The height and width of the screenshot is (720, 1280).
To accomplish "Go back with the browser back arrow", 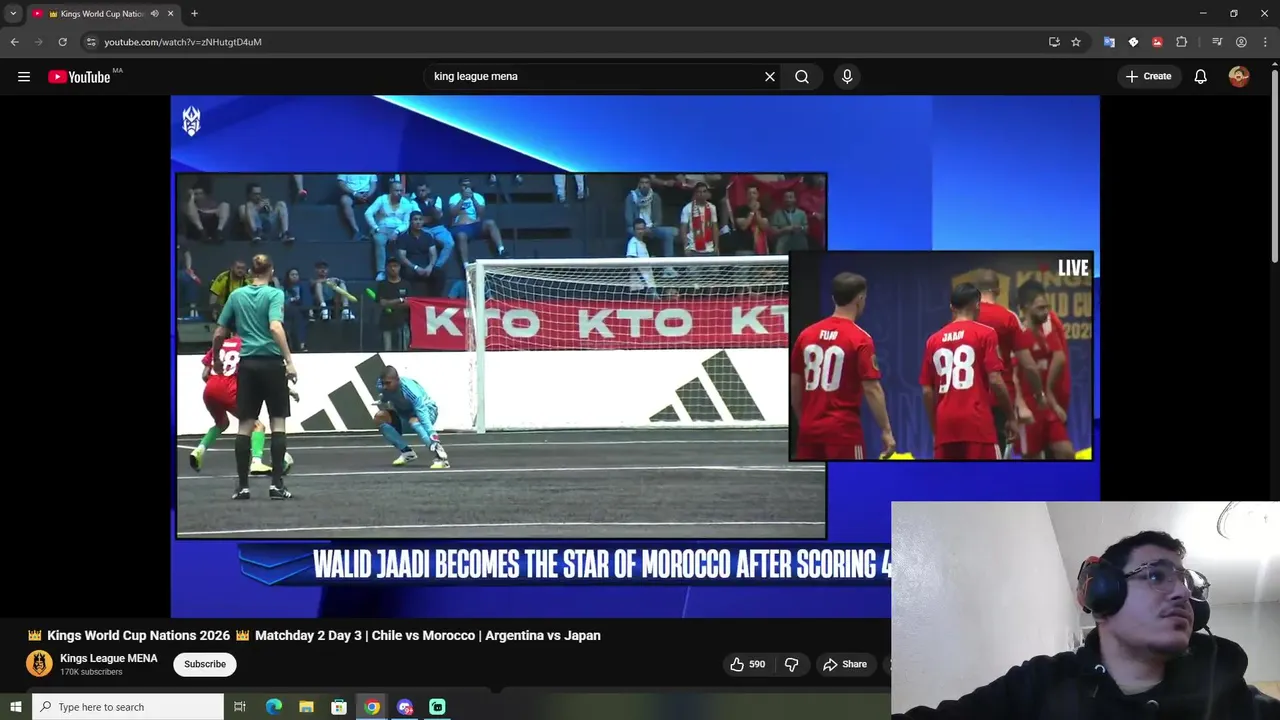I will tap(14, 42).
